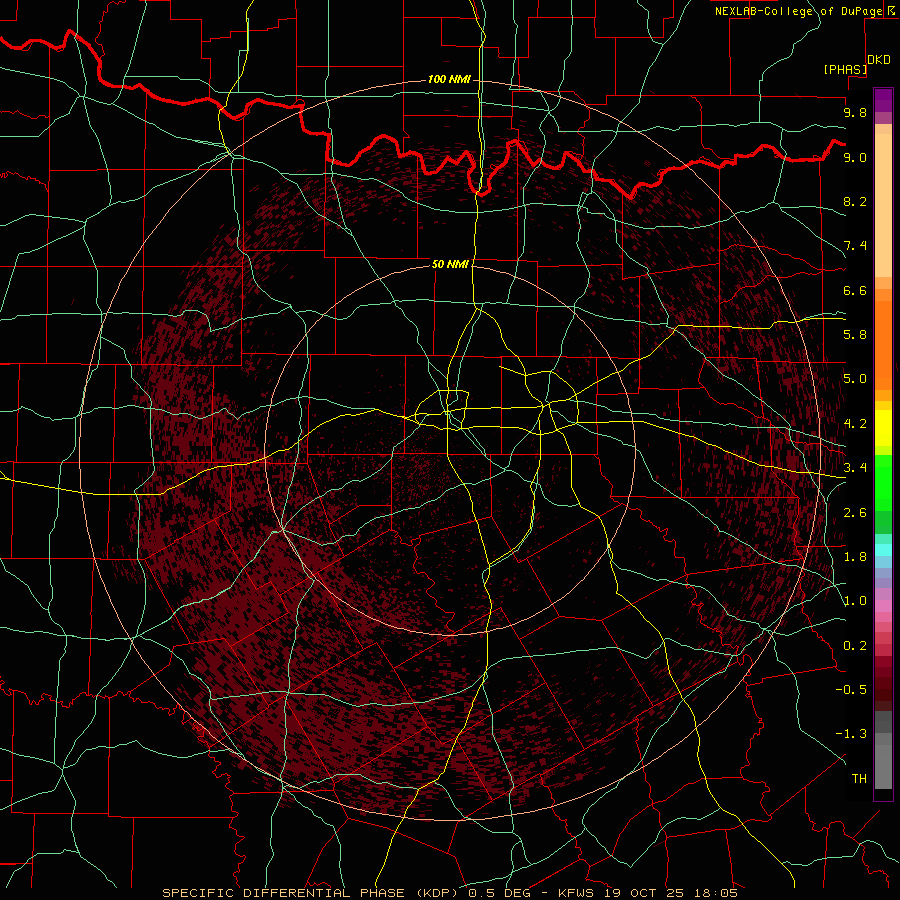
Task: Click the 50 NMI range ring label
Action: pyautogui.click(x=450, y=264)
